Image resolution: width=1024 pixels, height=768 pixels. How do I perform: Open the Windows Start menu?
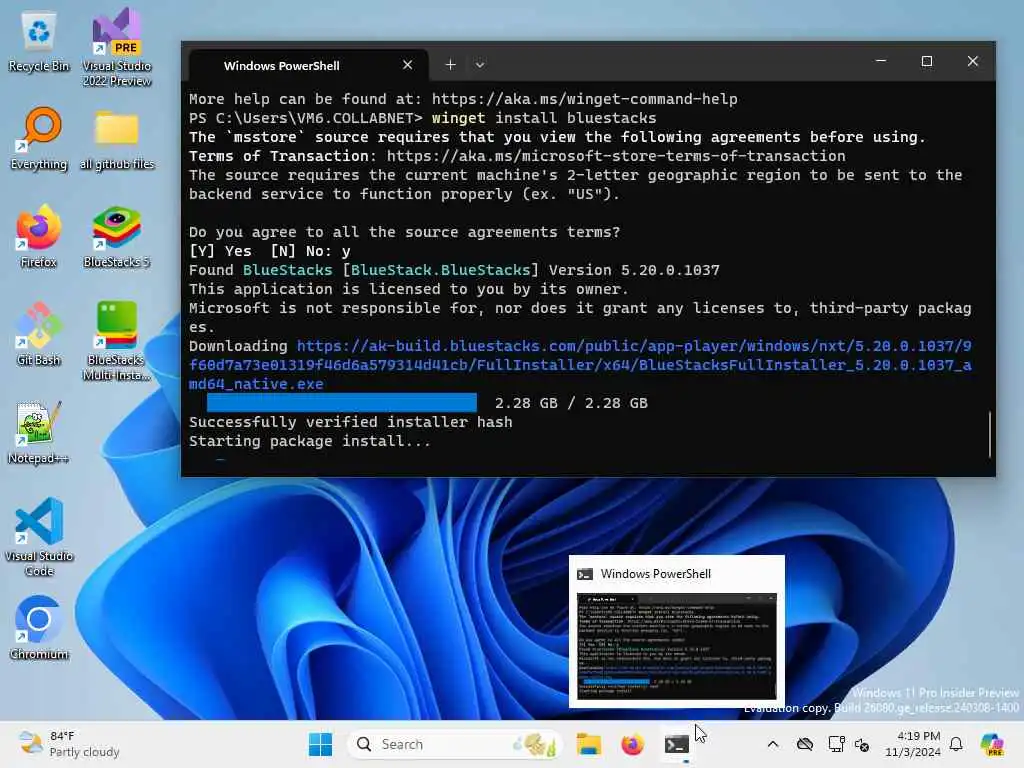pos(320,744)
